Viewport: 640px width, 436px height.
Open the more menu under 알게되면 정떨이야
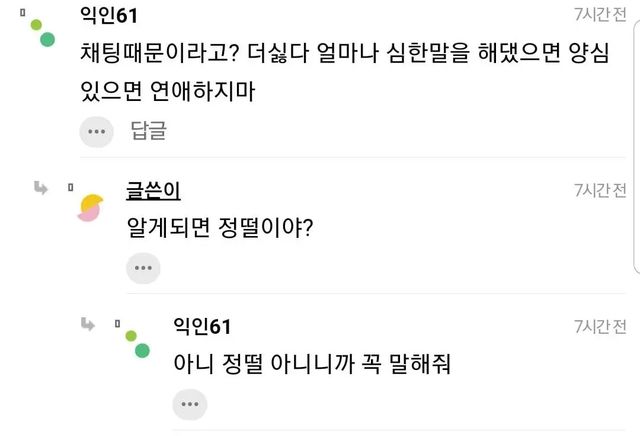[143, 267]
